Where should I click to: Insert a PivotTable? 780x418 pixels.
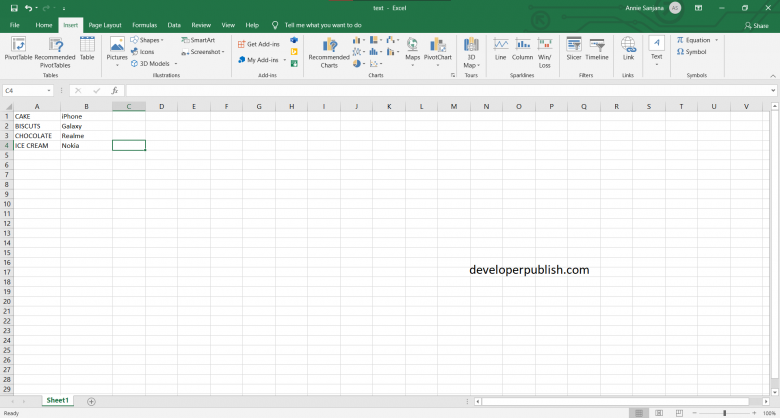tap(18, 49)
